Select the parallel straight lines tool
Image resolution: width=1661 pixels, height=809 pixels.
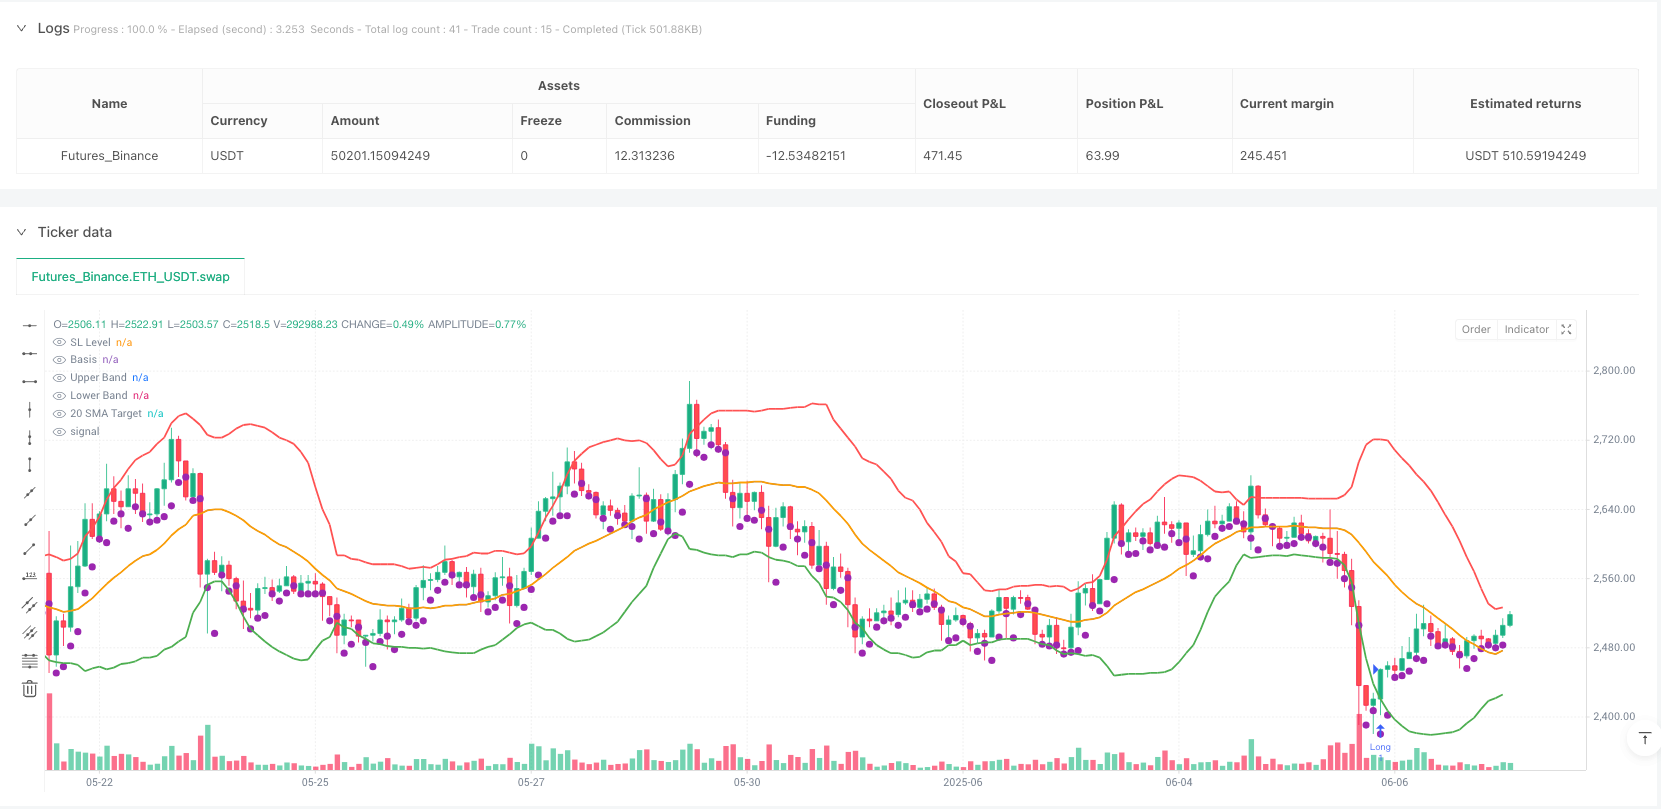click(x=30, y=632)
